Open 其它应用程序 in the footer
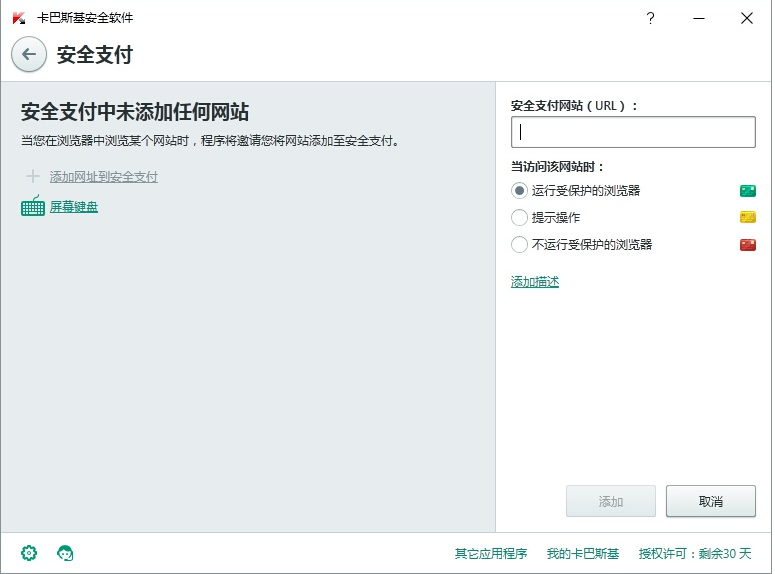This screenshot has height=574, width=775. (x=490, y=553)
